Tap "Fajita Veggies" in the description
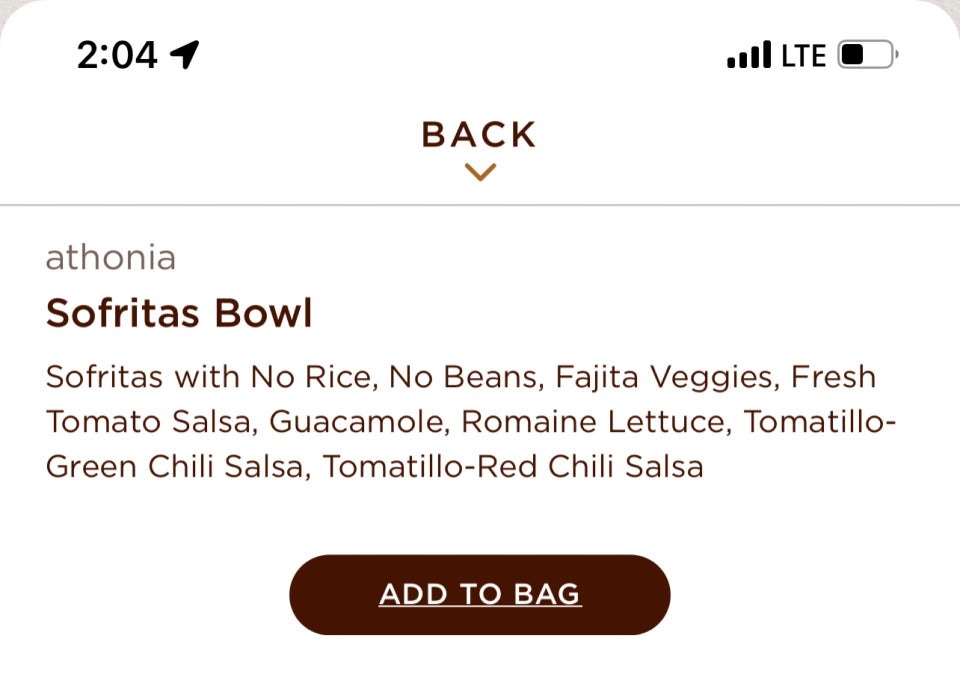 pyautogui.click(x=664, y=378)
